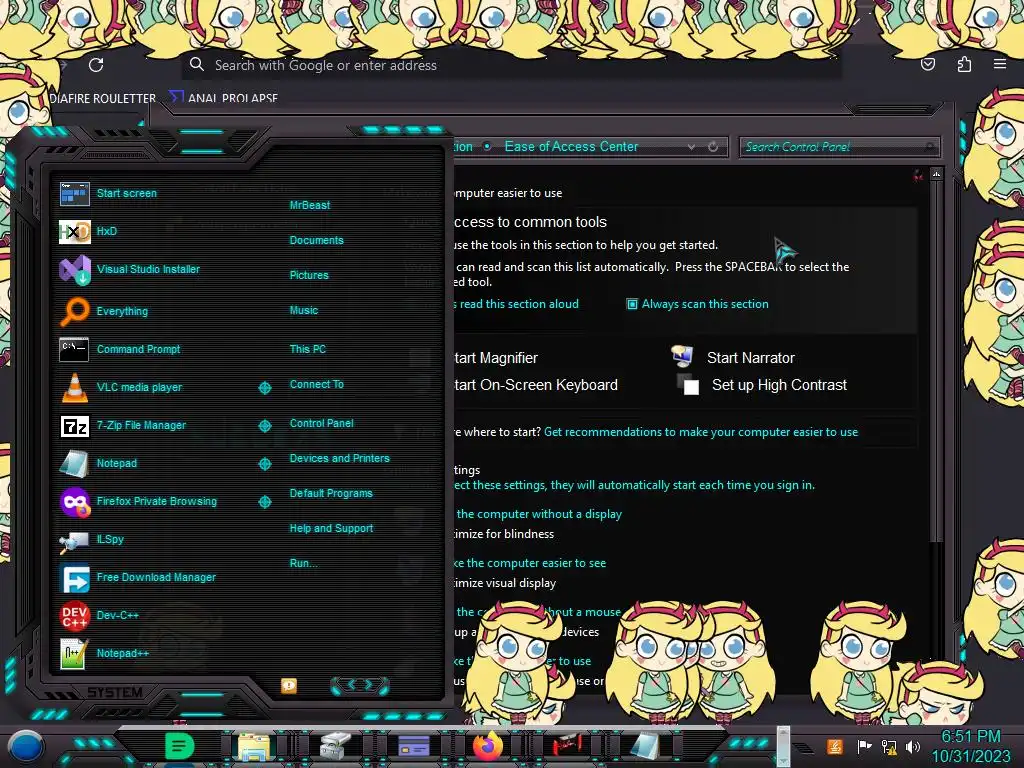Open the notepad page icon on taskbar
Screen dimensions: 1024x768
(x=645, y=746)
